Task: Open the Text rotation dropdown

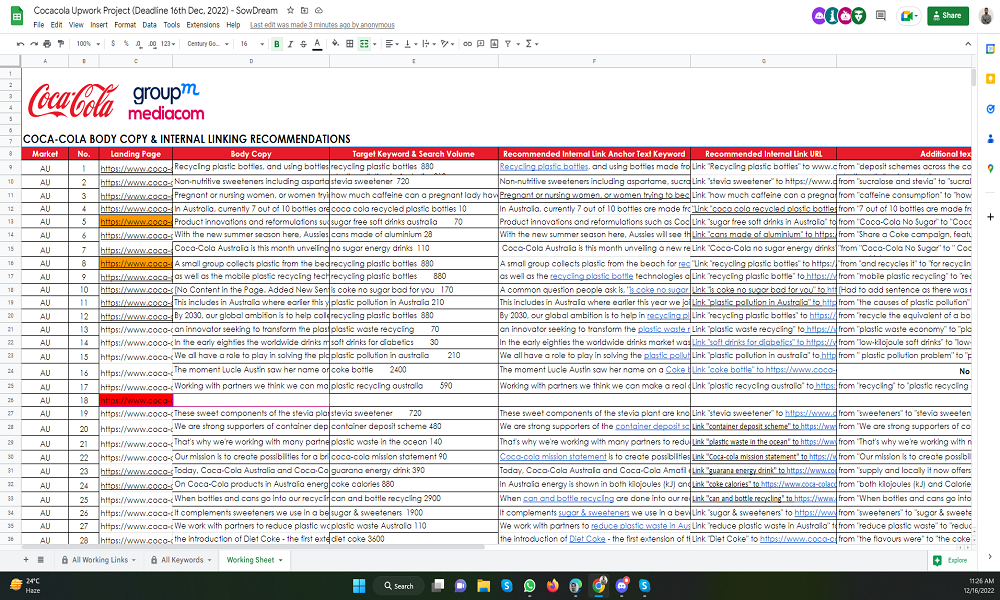Action: [x=447, y=44]
